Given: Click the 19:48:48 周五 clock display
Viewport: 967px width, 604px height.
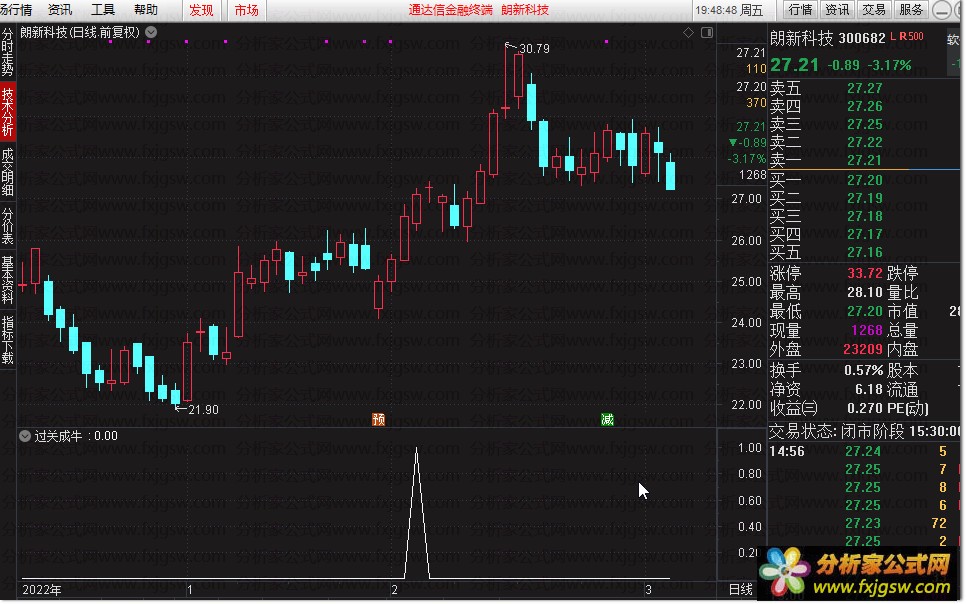Looking at the screenshot, I should coord(729,10).
